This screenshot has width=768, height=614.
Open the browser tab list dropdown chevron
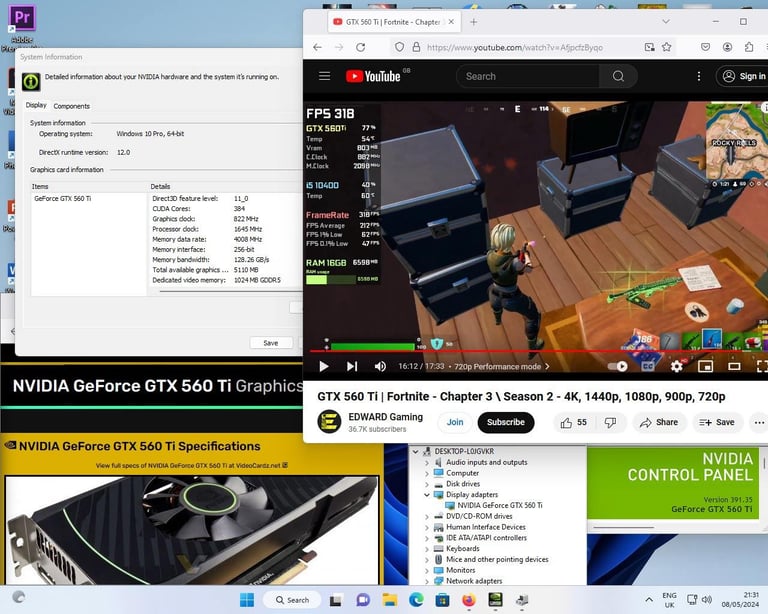point(666,22)
